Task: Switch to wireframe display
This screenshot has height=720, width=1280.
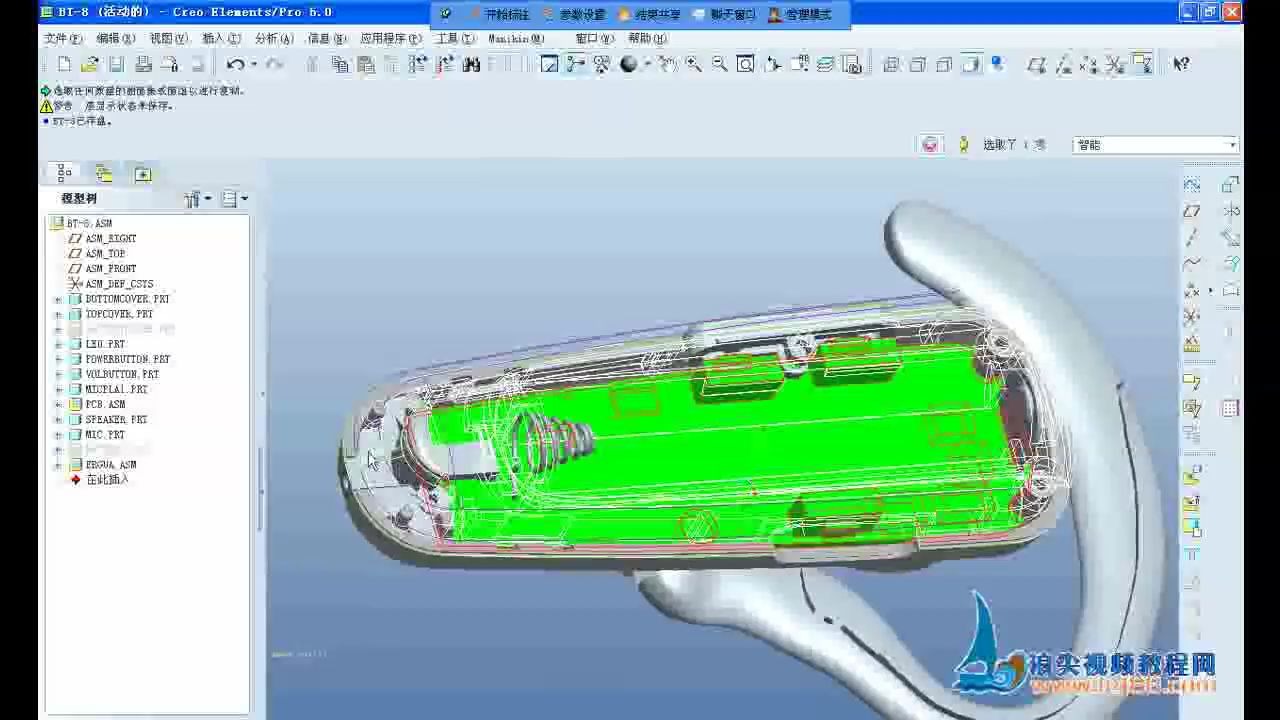Action: pyautogui.click(x=891, y=64)
